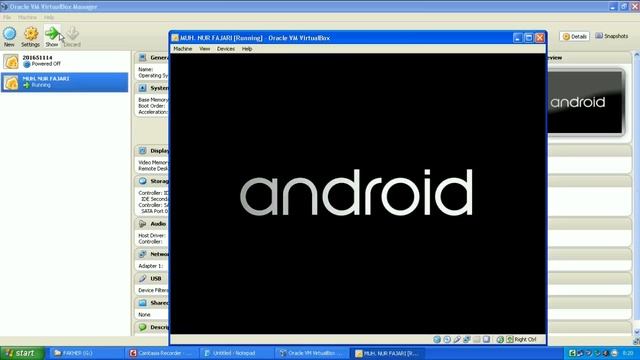Screen dimensions: 640x360
Task: Select the 201651114 virtual machine entry
Action: 64,61
